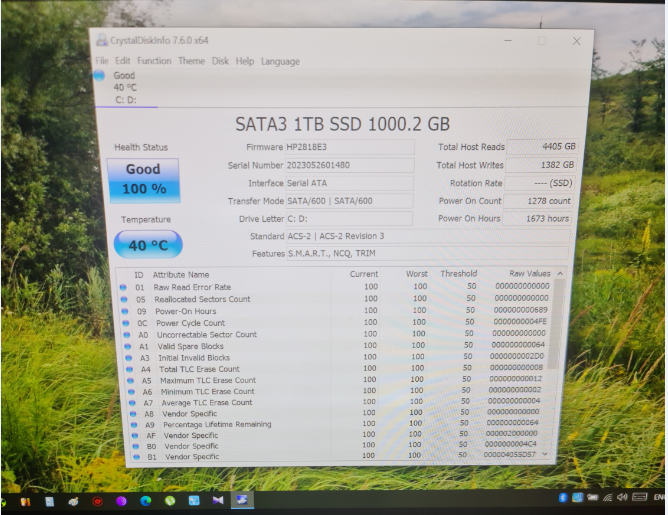Click the CrystalDiskInfo taskbar icon
668x515 pixels.
pyautogui.click(x=242, y=500)
